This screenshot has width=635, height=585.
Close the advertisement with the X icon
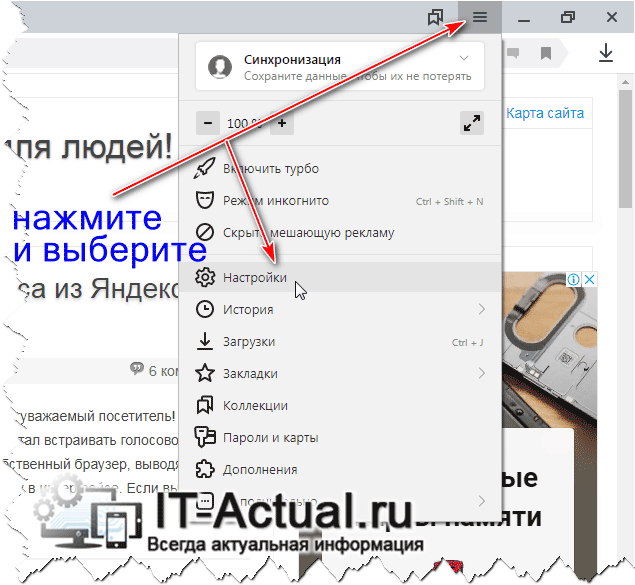tap(590, 279)
